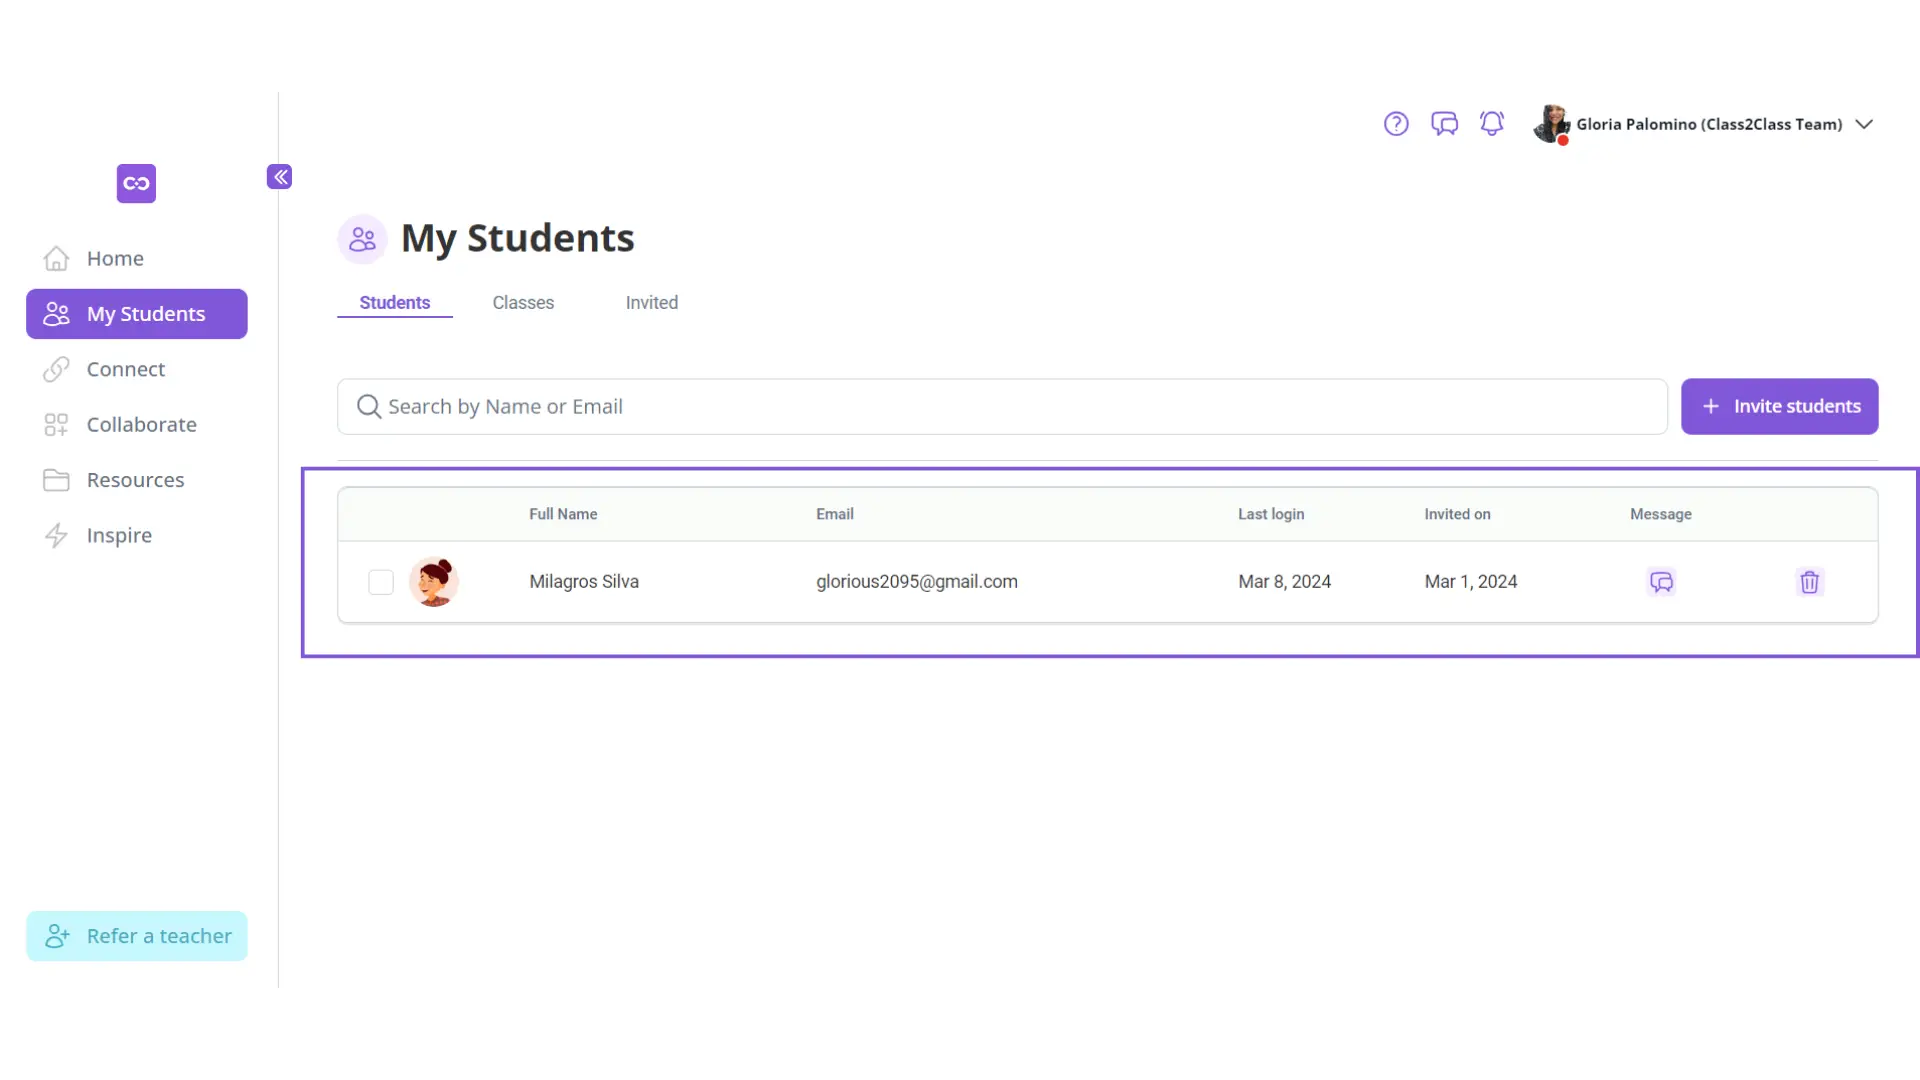1920x1080 pixels.
Task: Collapse the sidebar with double-chevron icon
Action: pyautogui.click(x=280, y=177)
